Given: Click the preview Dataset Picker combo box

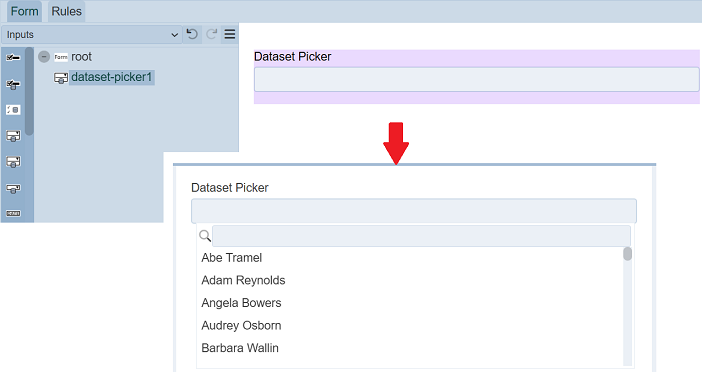Looking at the screenshot, I should pyautogui.click(x=414, y=211).
